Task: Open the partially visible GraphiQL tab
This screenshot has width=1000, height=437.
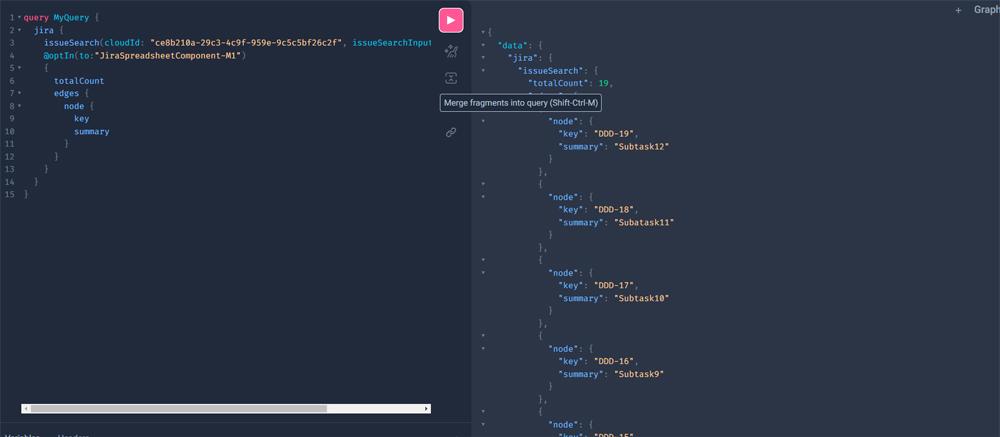Action: pos(987,10)
